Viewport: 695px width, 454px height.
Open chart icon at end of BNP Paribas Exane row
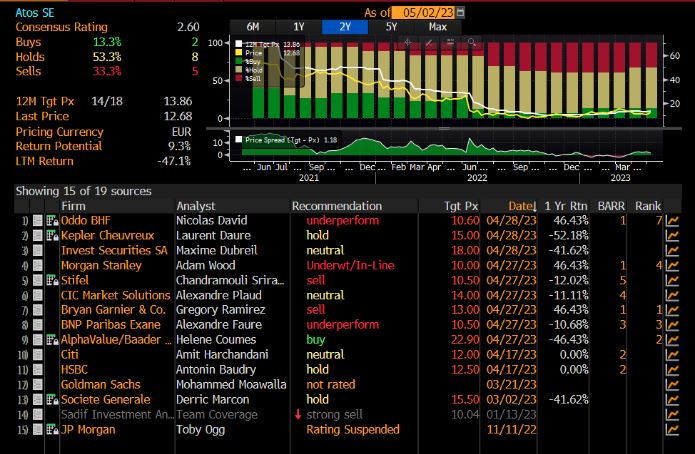tap(672, 325)
